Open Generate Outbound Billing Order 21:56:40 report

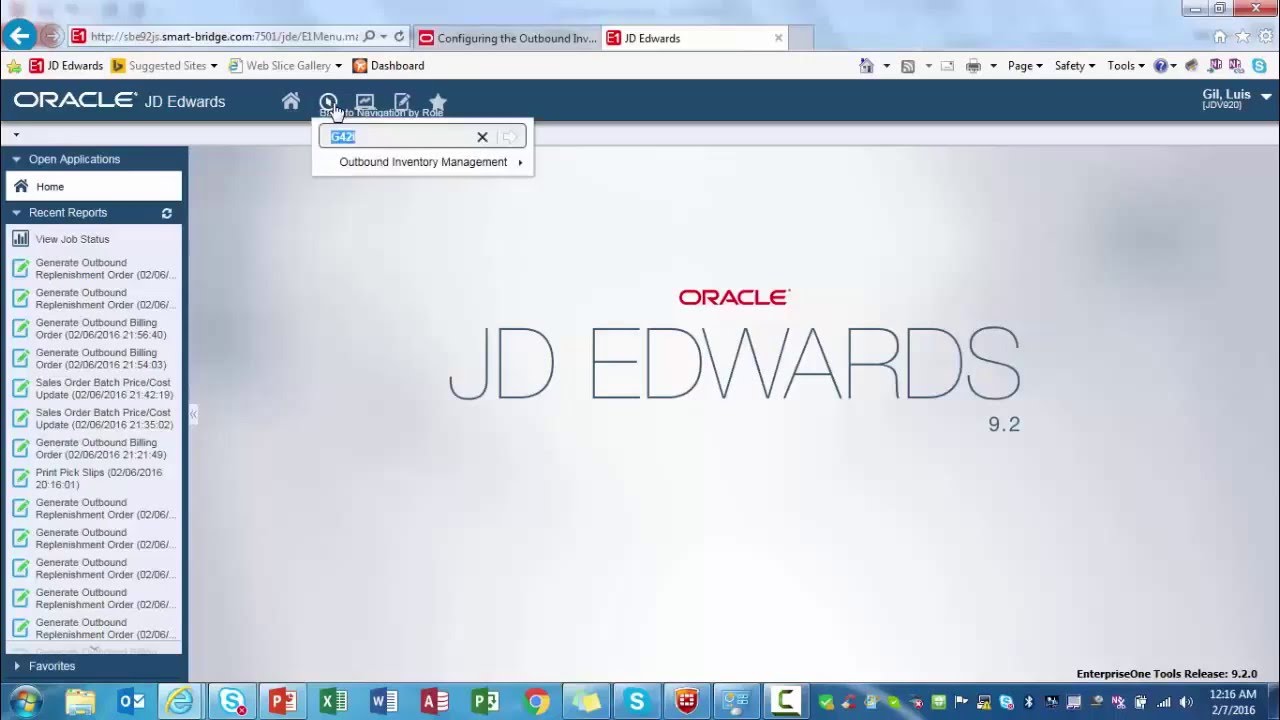[x=101, y=329]
